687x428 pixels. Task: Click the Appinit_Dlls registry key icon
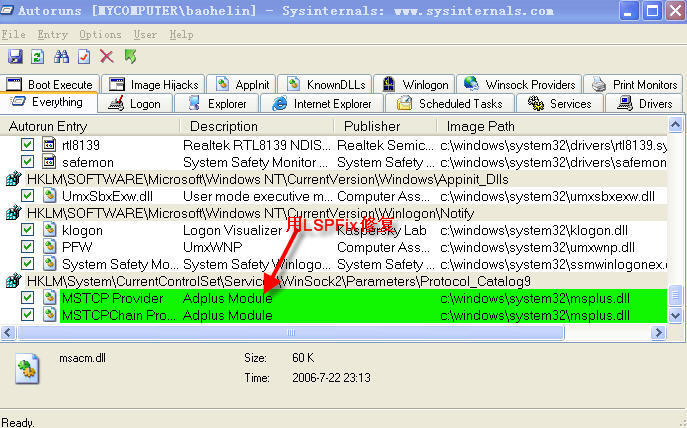click(14, 179)
